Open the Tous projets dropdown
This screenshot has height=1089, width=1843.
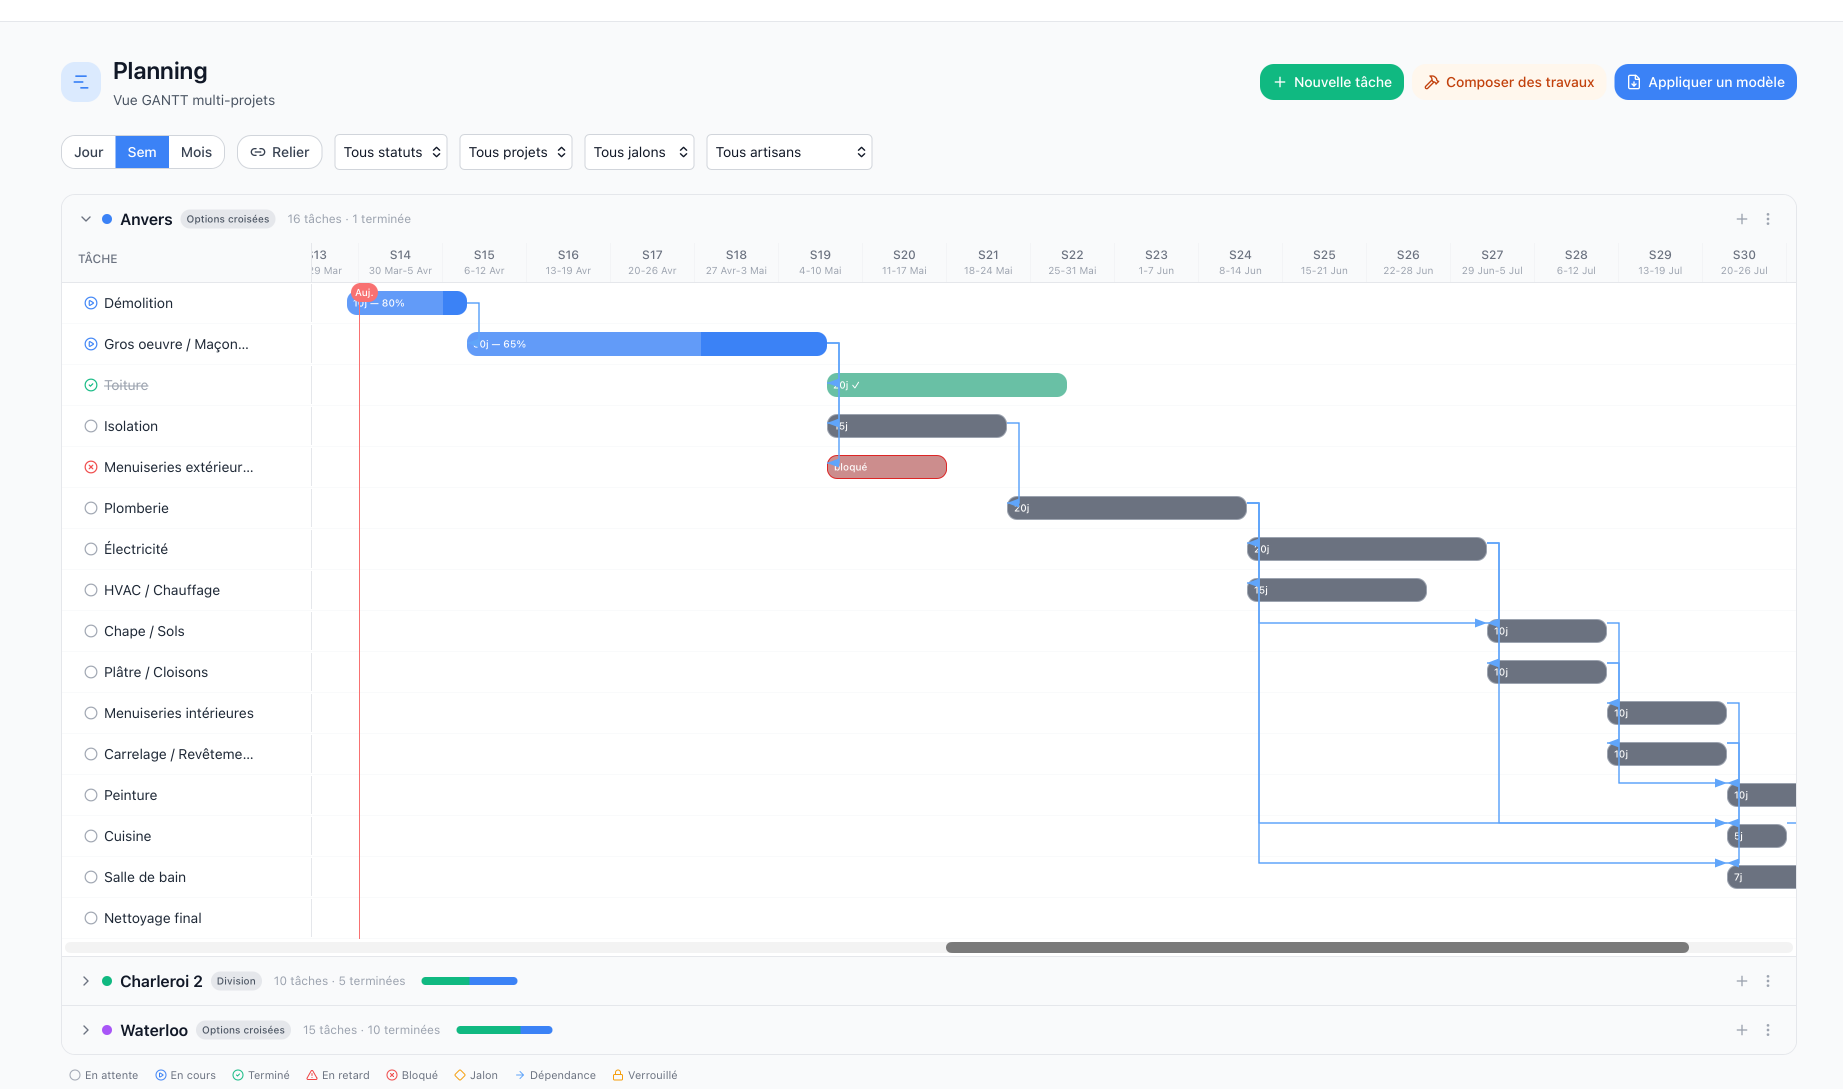tap(515, 152)
